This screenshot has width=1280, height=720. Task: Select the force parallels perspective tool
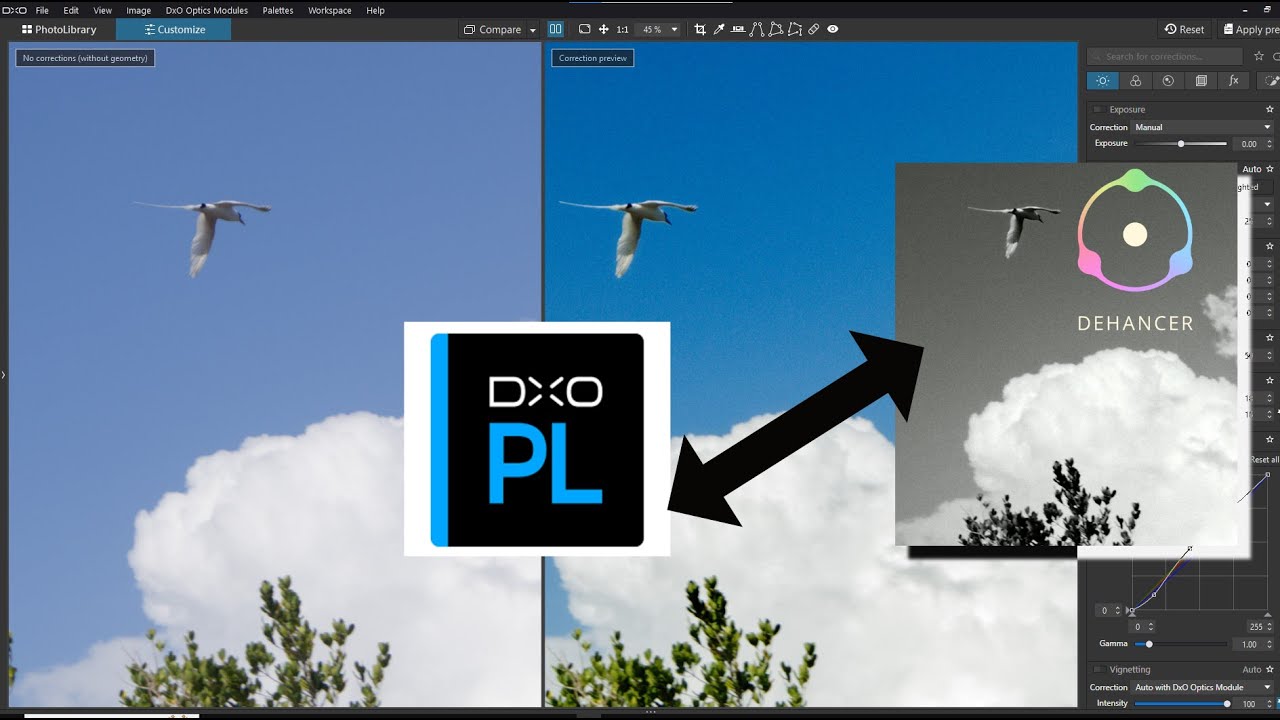[757, 29]
